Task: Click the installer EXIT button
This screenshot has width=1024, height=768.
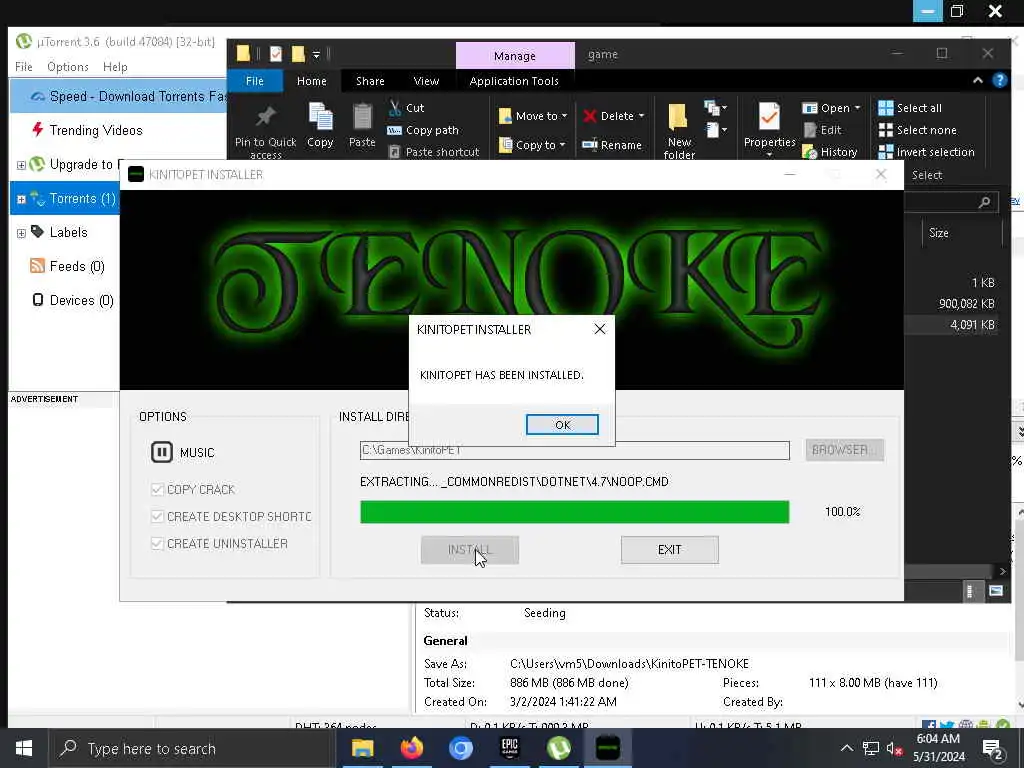Action: pos(669,550)
